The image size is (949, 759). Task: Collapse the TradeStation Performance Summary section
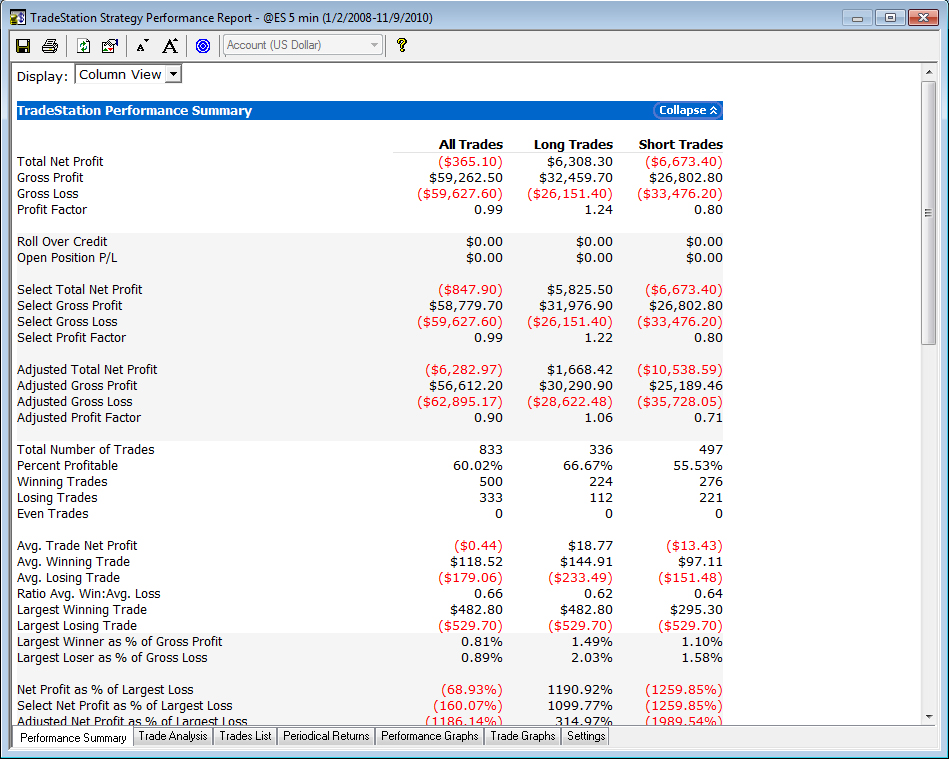click(688, 110)
